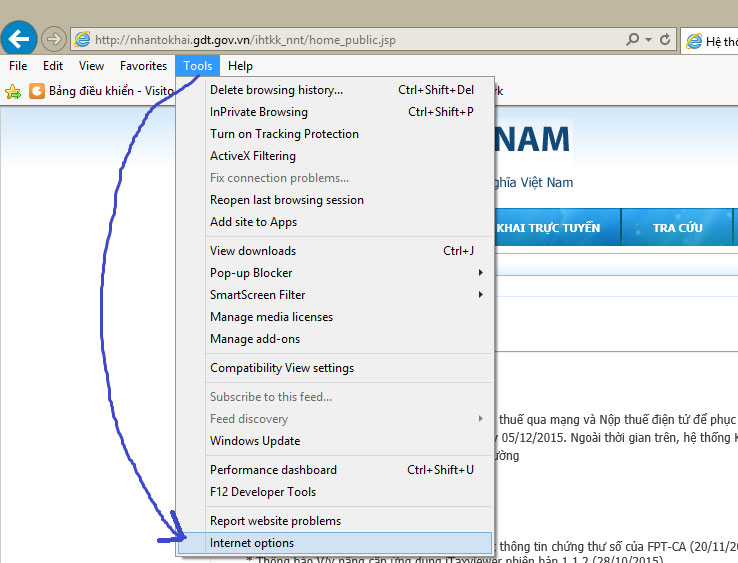This screenshot has width=738, height=563.
Task: Click the Forward navigation arrow
Action: [54, 39]
